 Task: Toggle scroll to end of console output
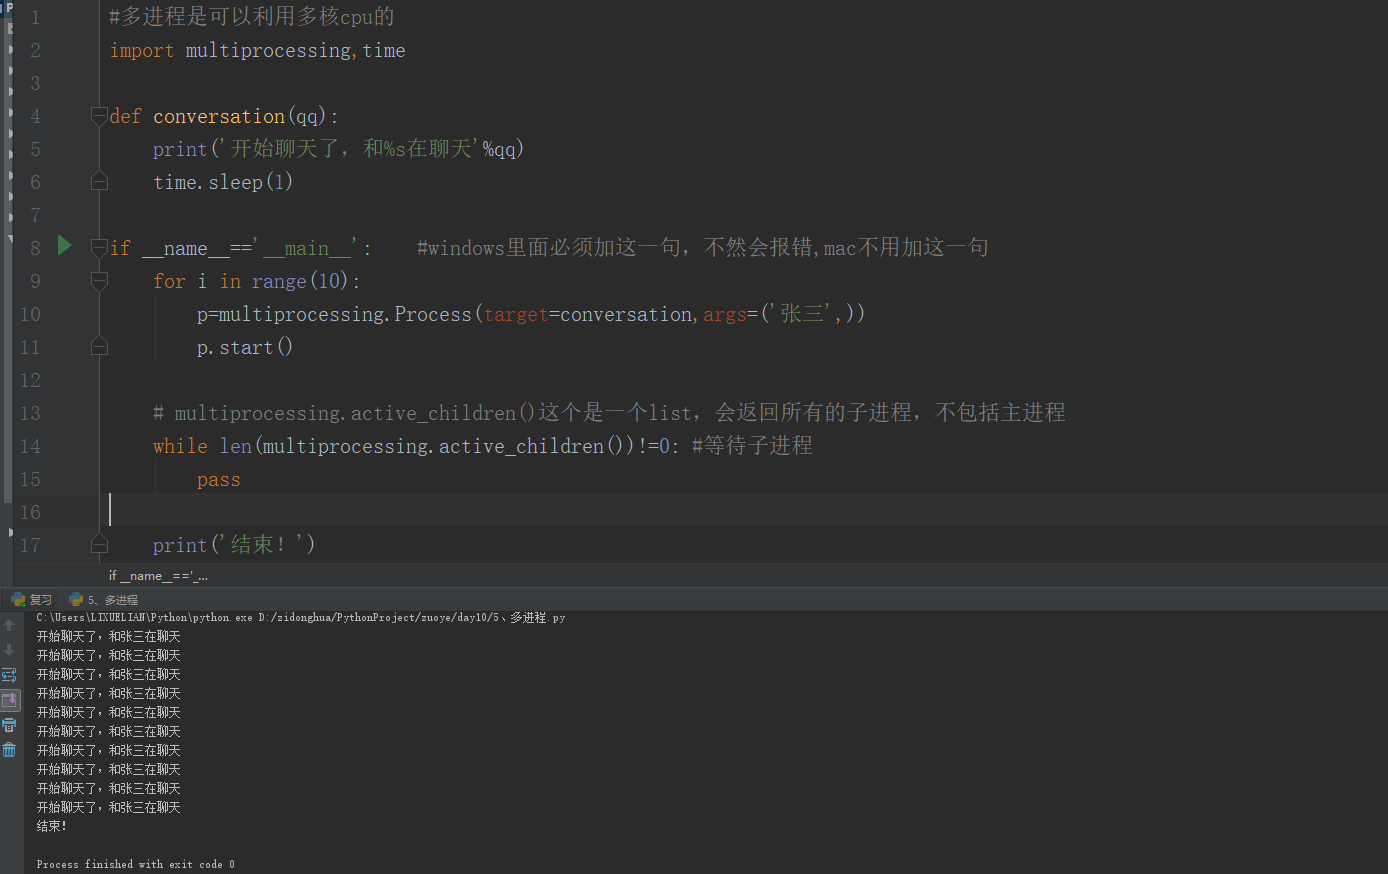coord(9,700)
